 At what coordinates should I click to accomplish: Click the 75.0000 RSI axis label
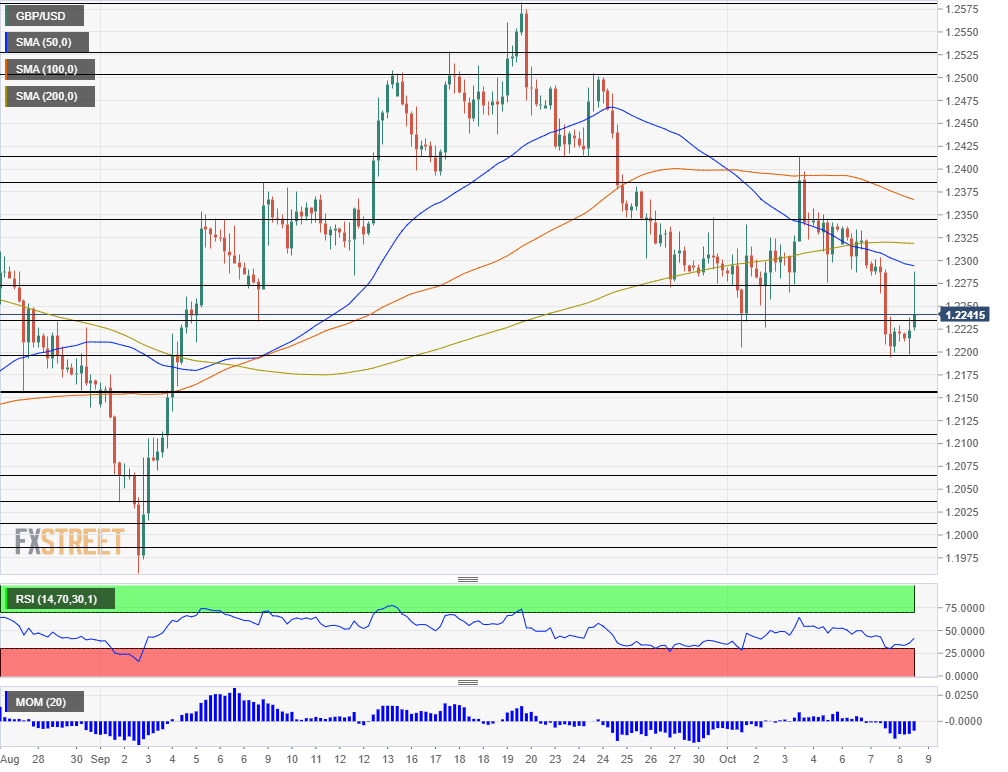coord(960,608)
